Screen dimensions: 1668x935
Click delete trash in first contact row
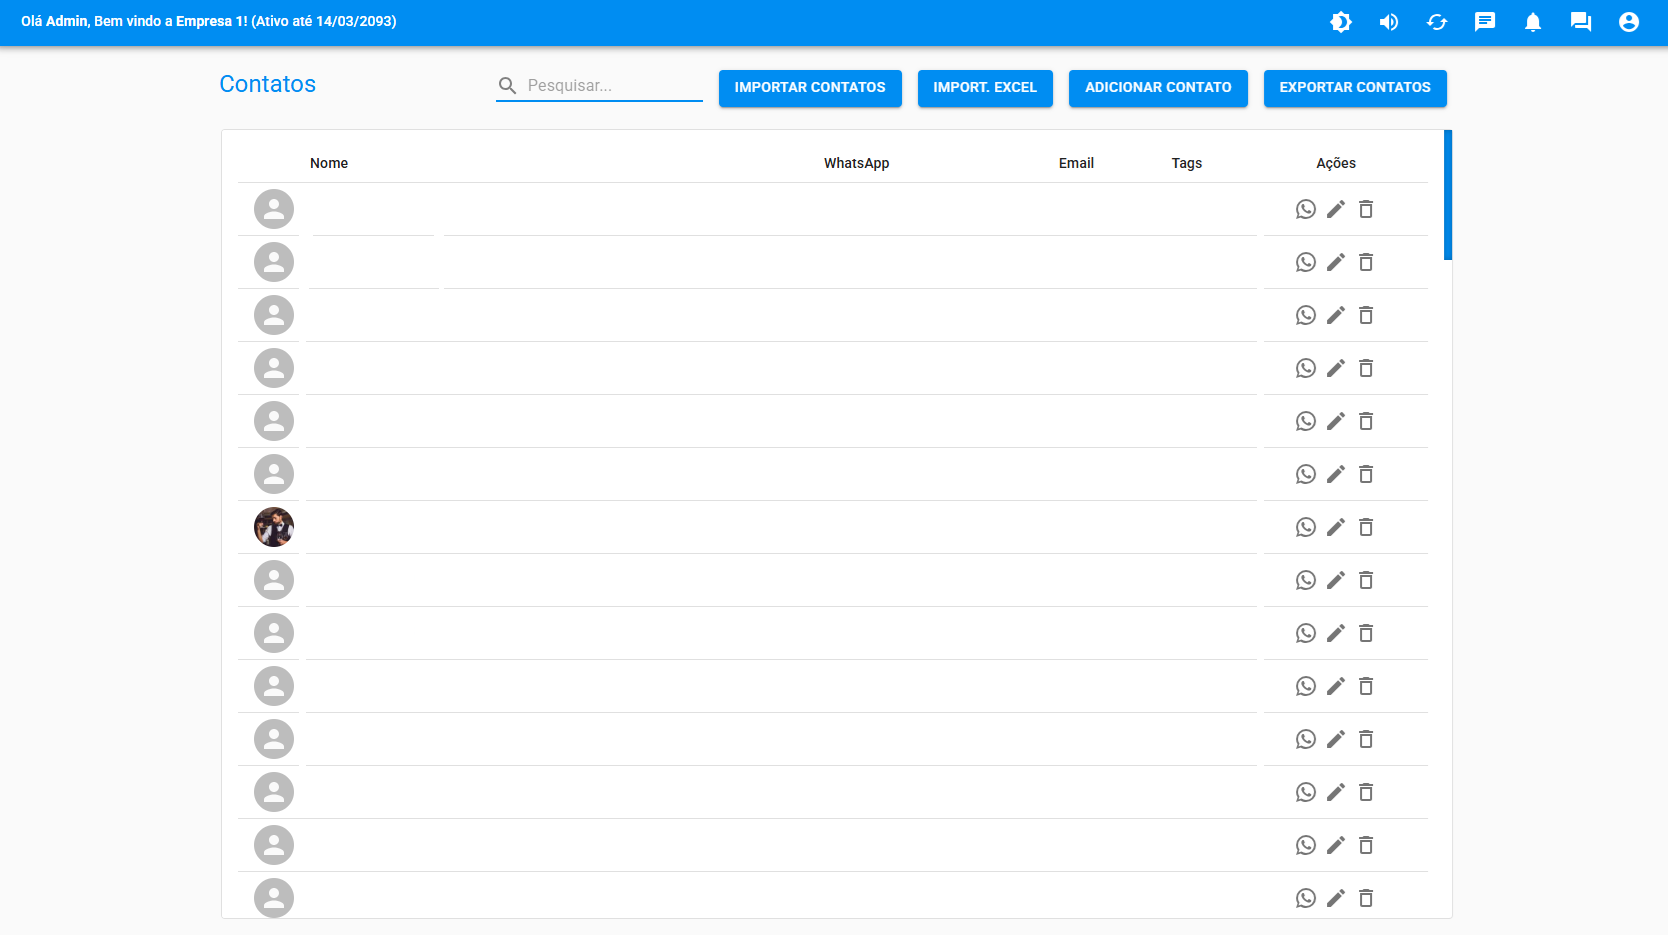pos(1366,209)
